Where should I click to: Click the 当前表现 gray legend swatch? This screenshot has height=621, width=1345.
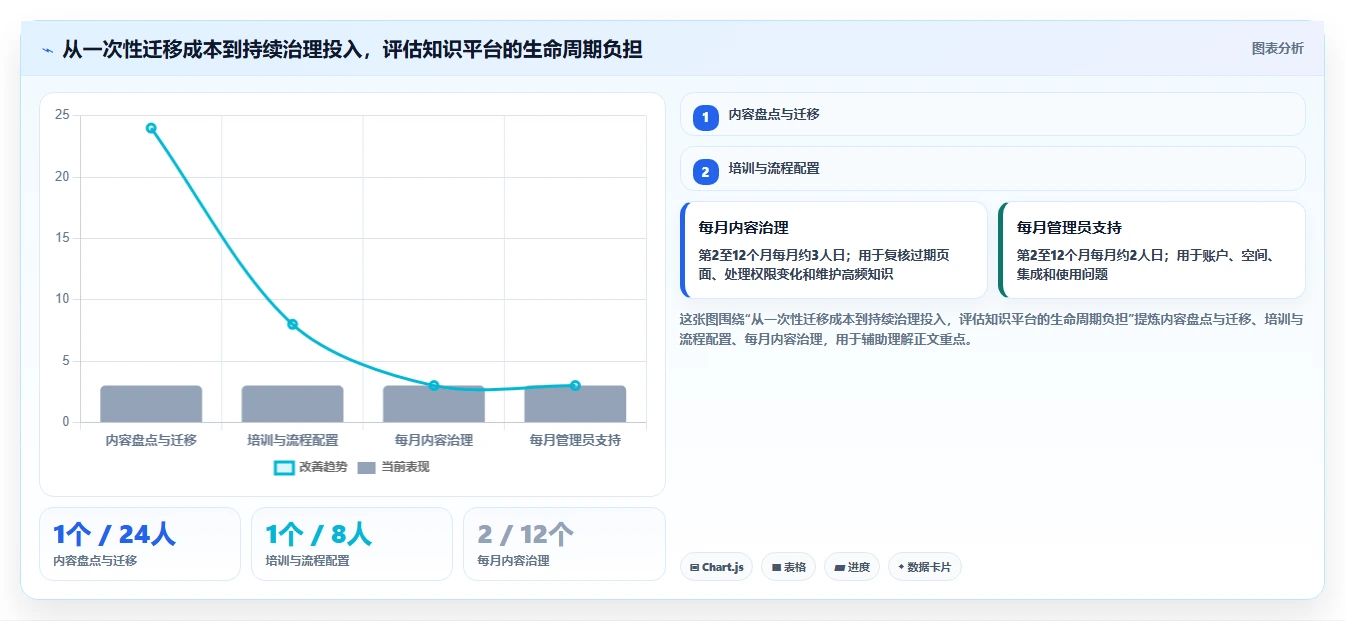pos(366,467)
